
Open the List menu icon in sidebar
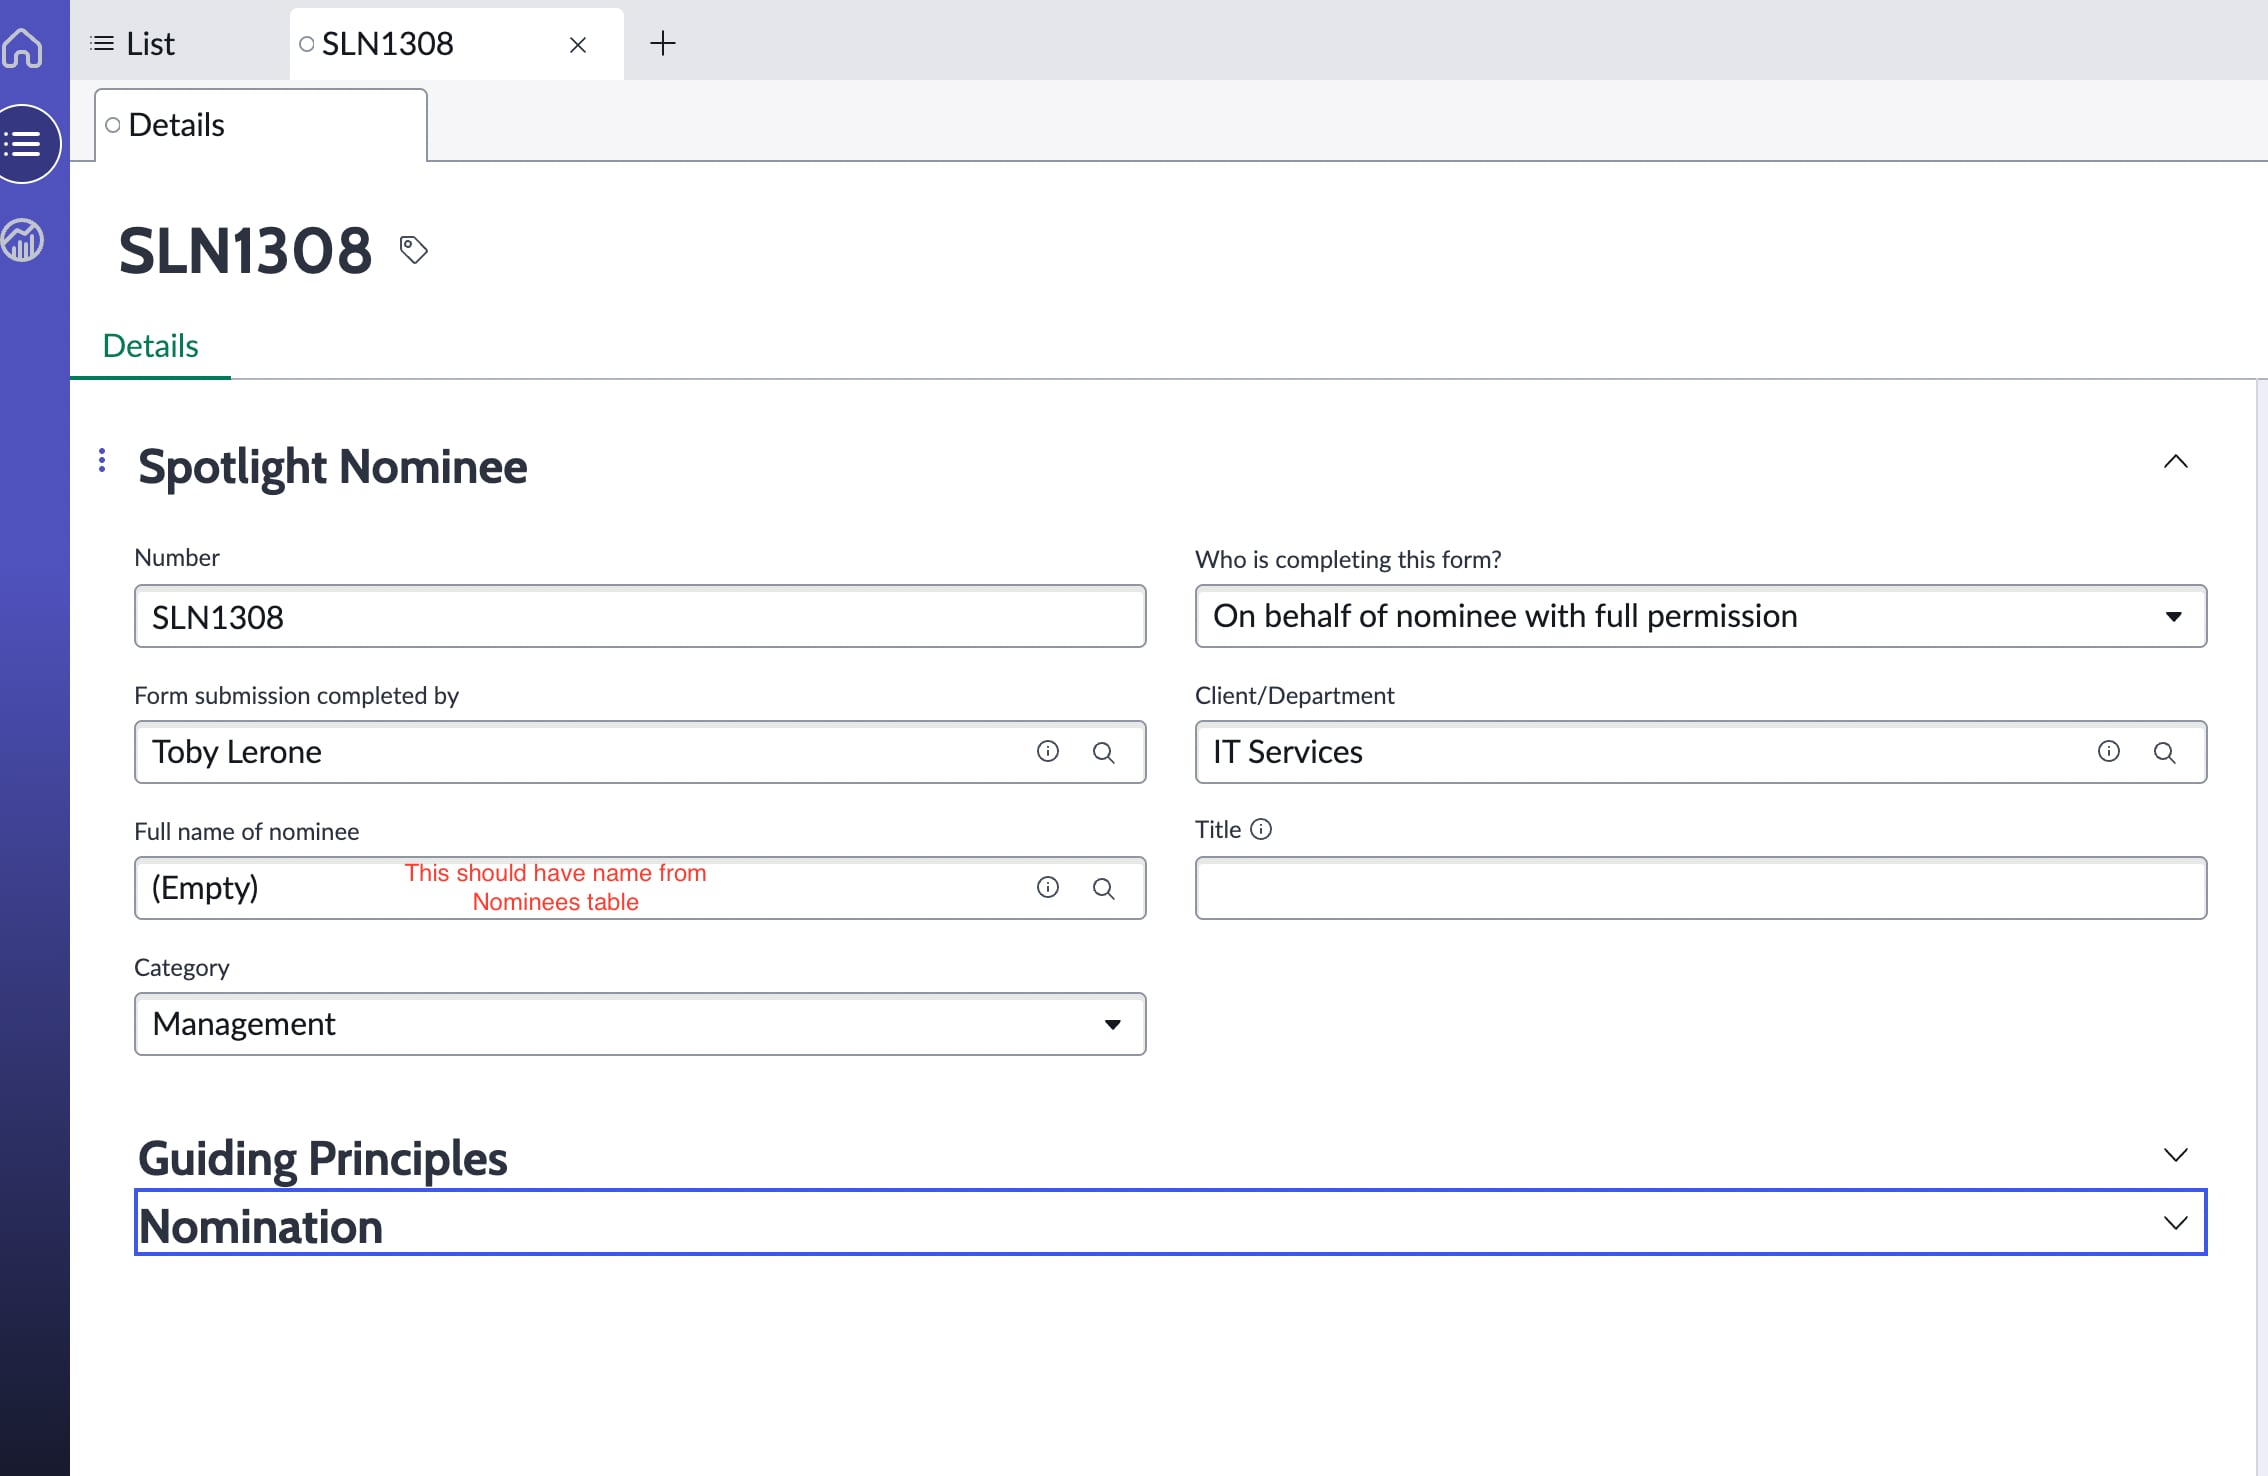[x=23, y=144]
